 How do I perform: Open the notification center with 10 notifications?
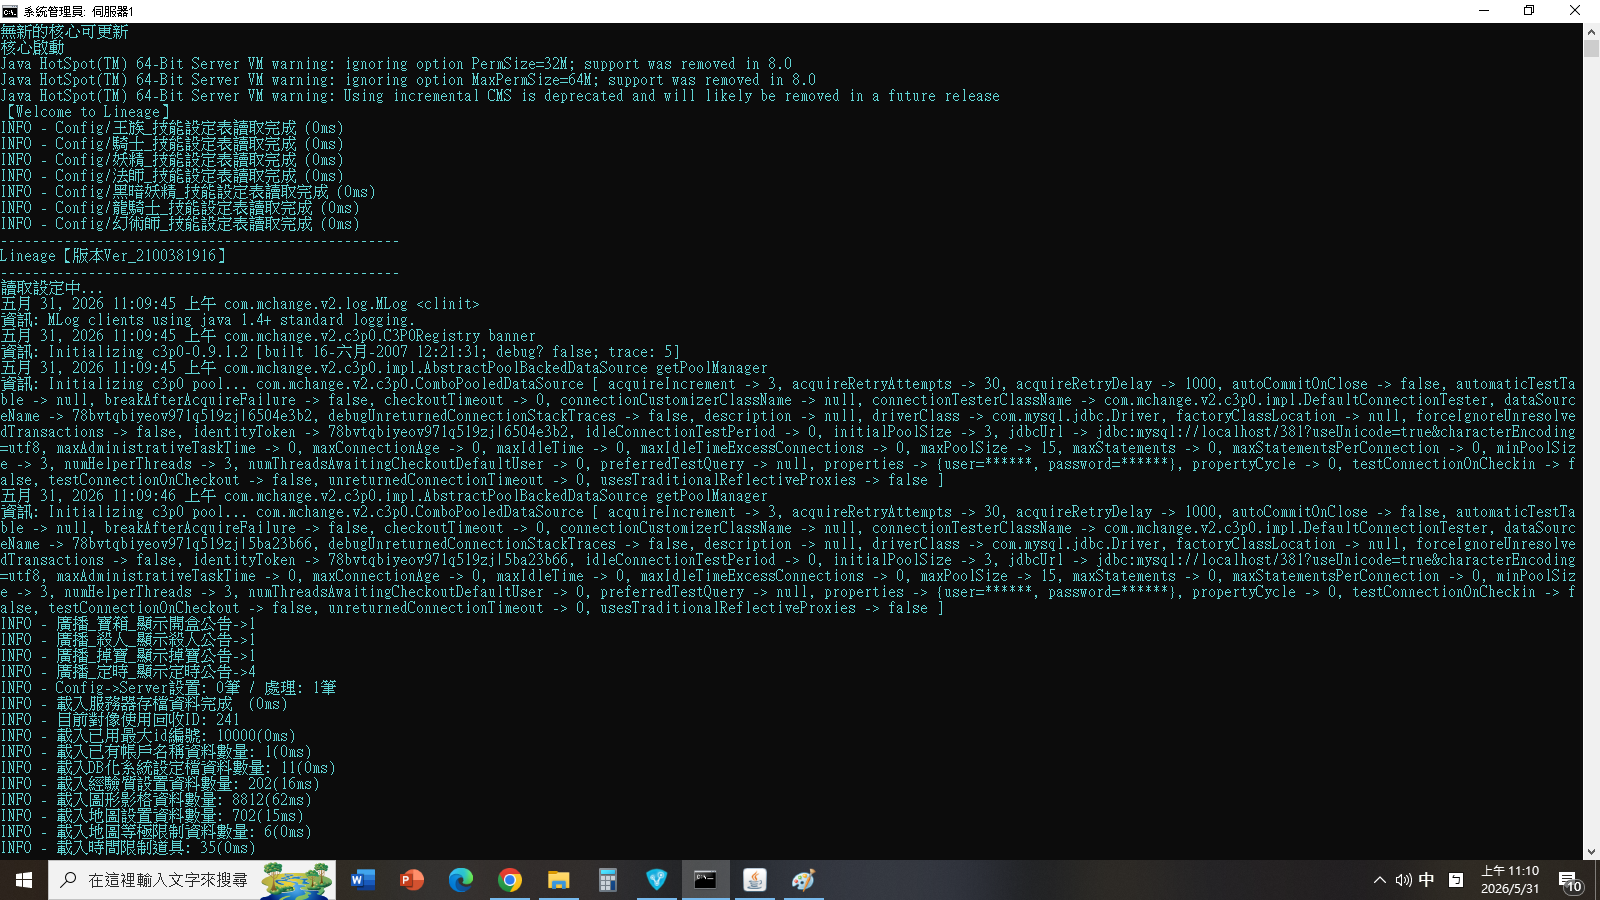pyautogui.click(x=1570, y=881)
